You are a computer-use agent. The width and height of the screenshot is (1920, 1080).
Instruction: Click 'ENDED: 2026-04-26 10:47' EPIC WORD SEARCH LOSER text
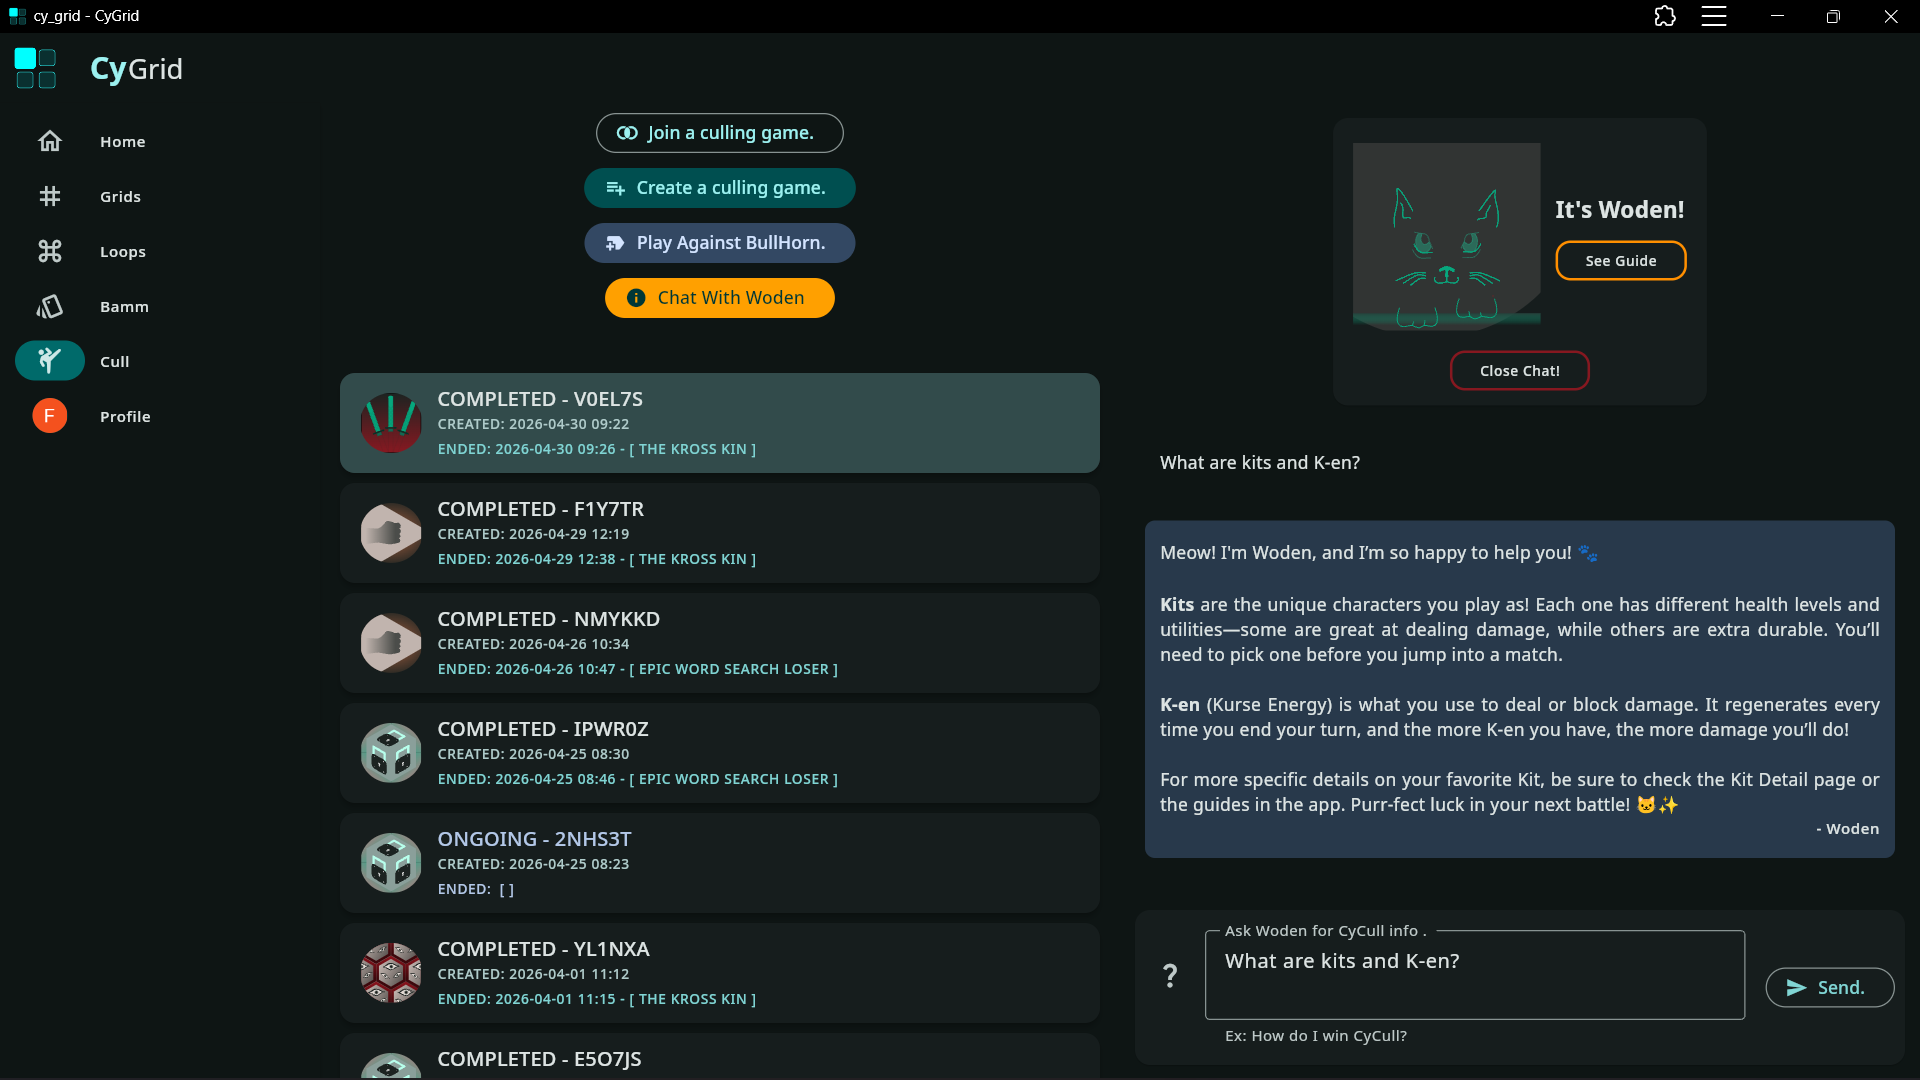pos(638,669)
